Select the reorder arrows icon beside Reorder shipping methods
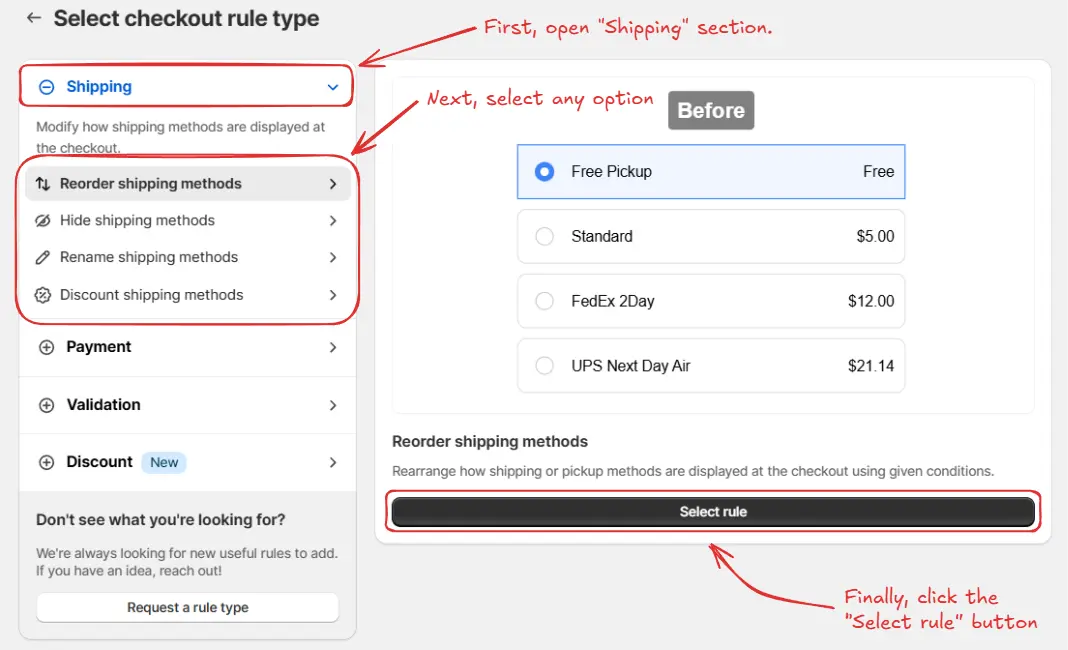 tap(44, 183)
